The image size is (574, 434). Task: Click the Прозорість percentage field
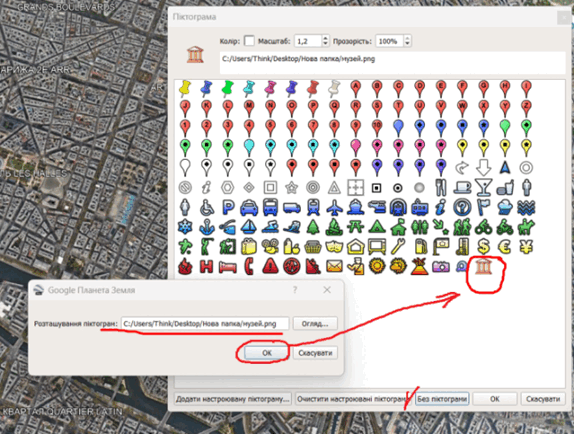coord(390,41)
